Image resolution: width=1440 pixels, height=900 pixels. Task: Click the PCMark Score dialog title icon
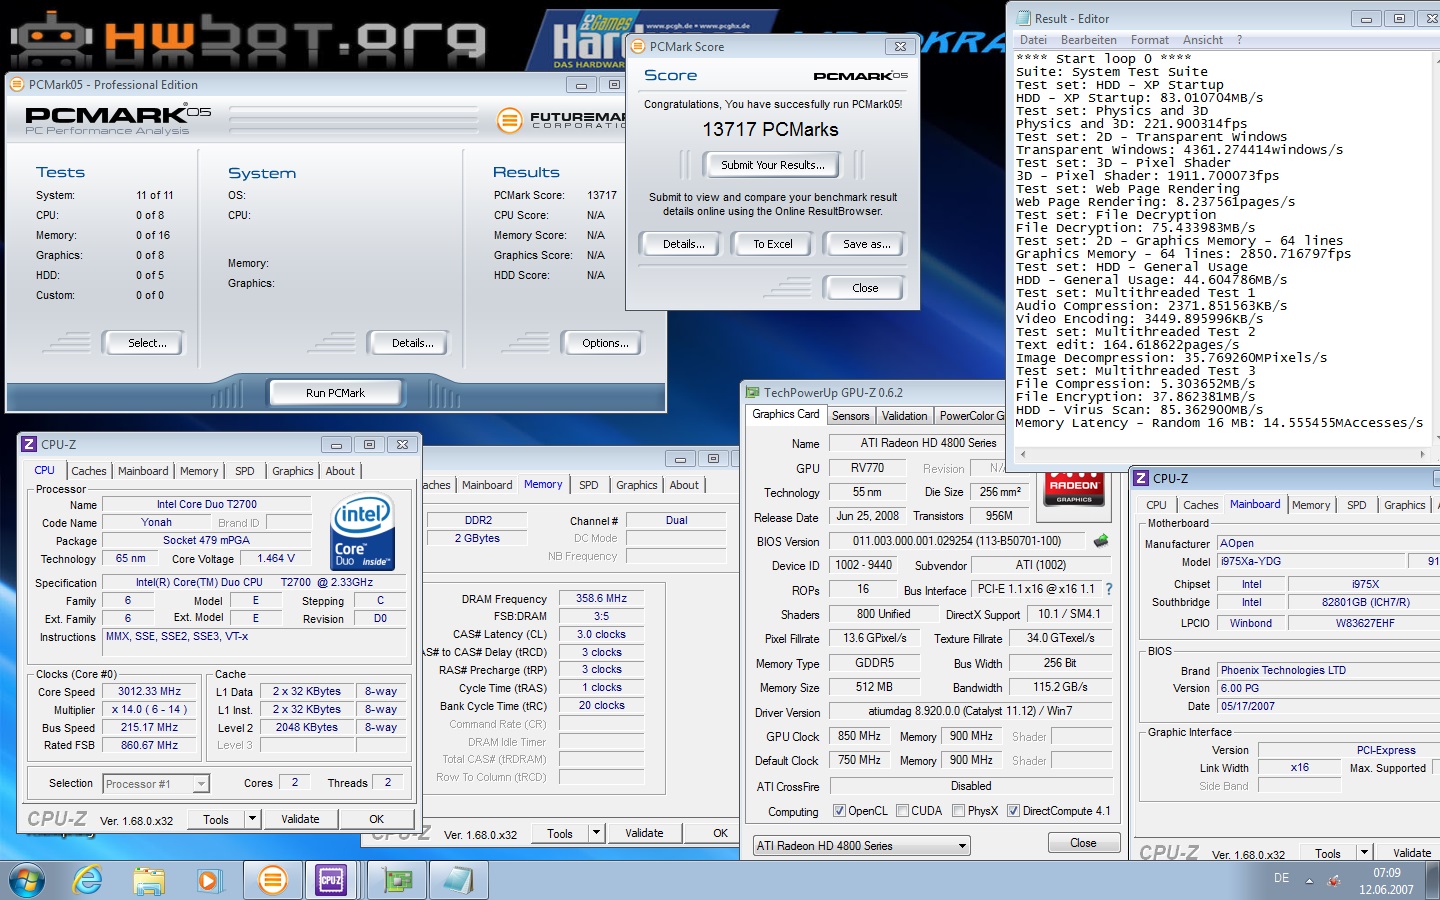coord(637,46)
